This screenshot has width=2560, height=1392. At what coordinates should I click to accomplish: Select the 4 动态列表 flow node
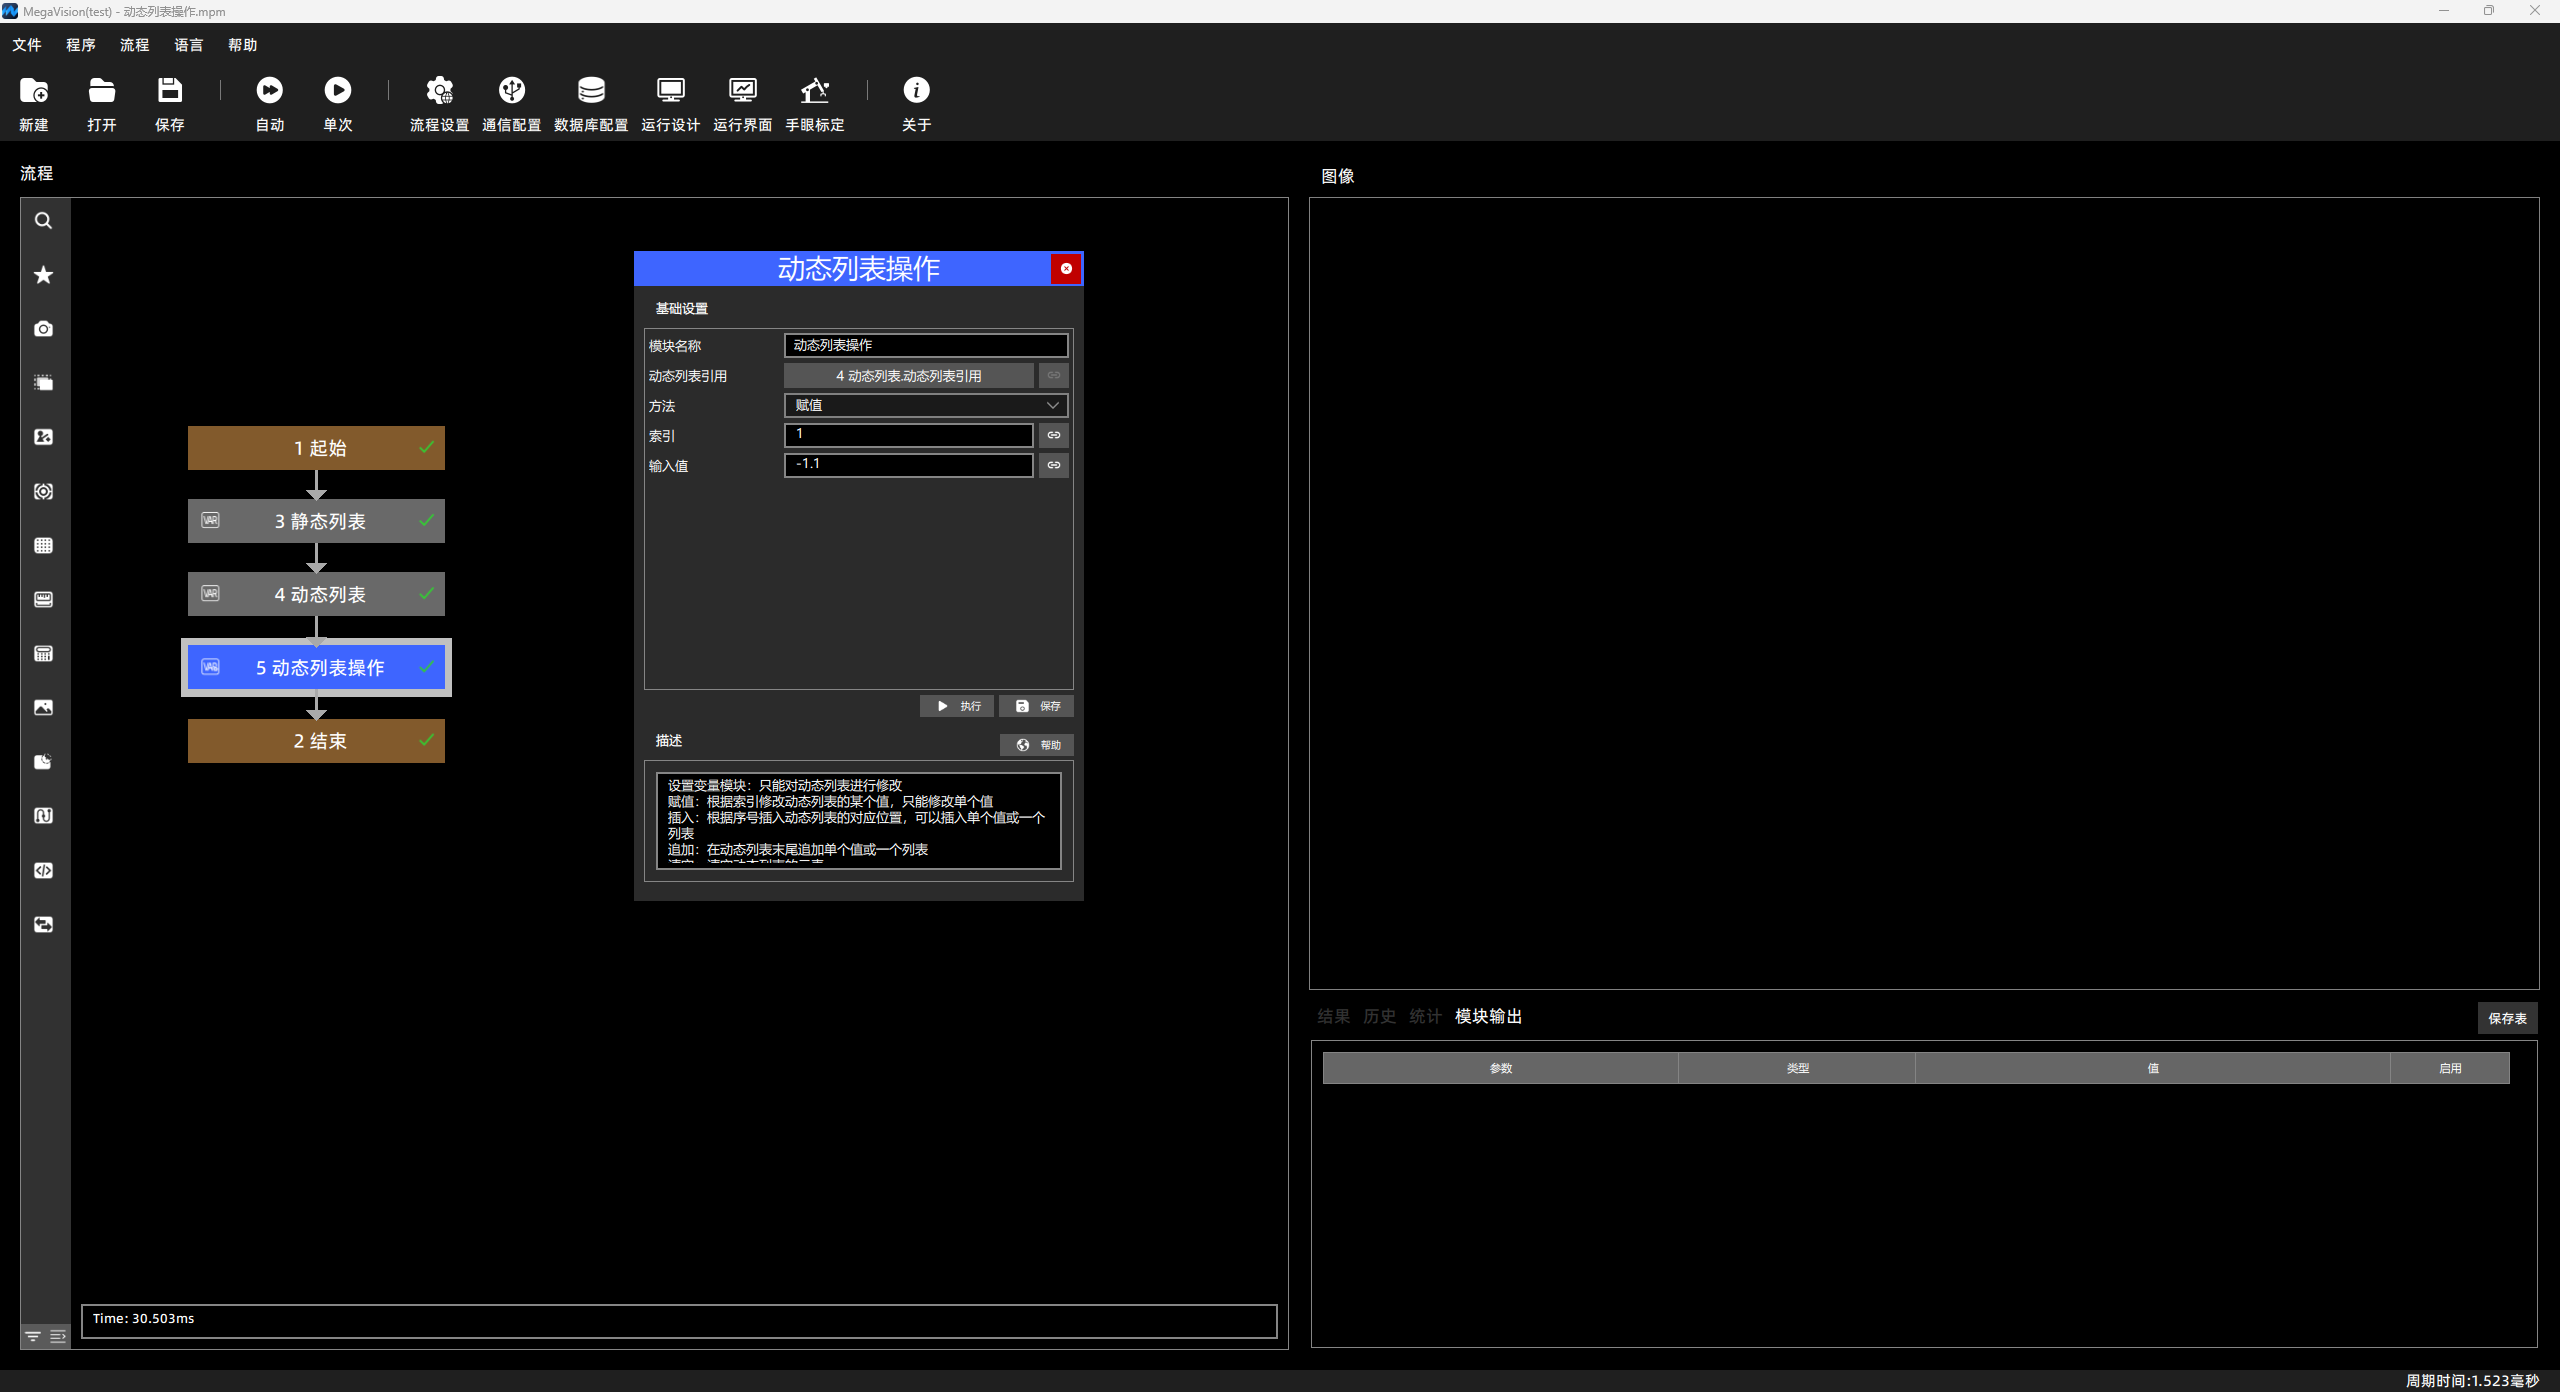coord(316,594)
